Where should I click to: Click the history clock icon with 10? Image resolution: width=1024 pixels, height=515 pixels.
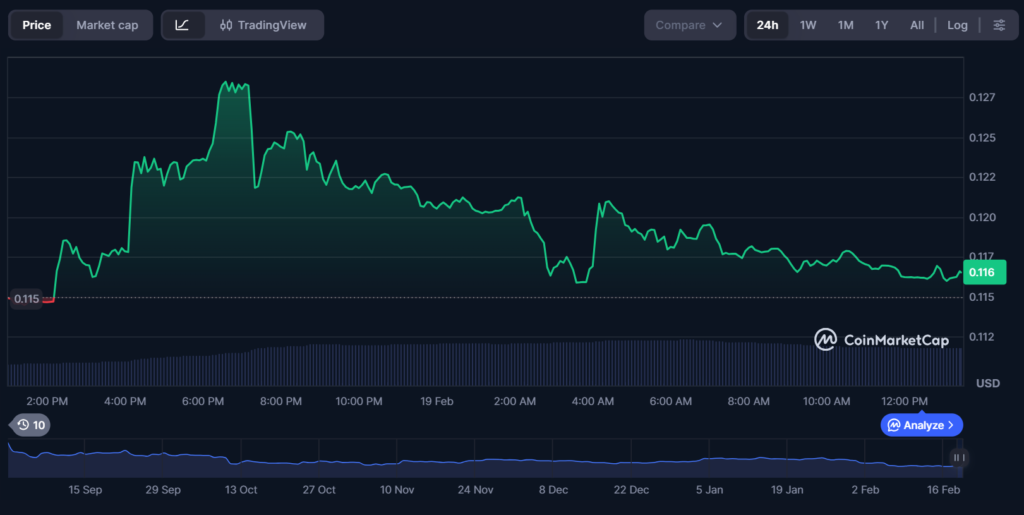point(30,425)
